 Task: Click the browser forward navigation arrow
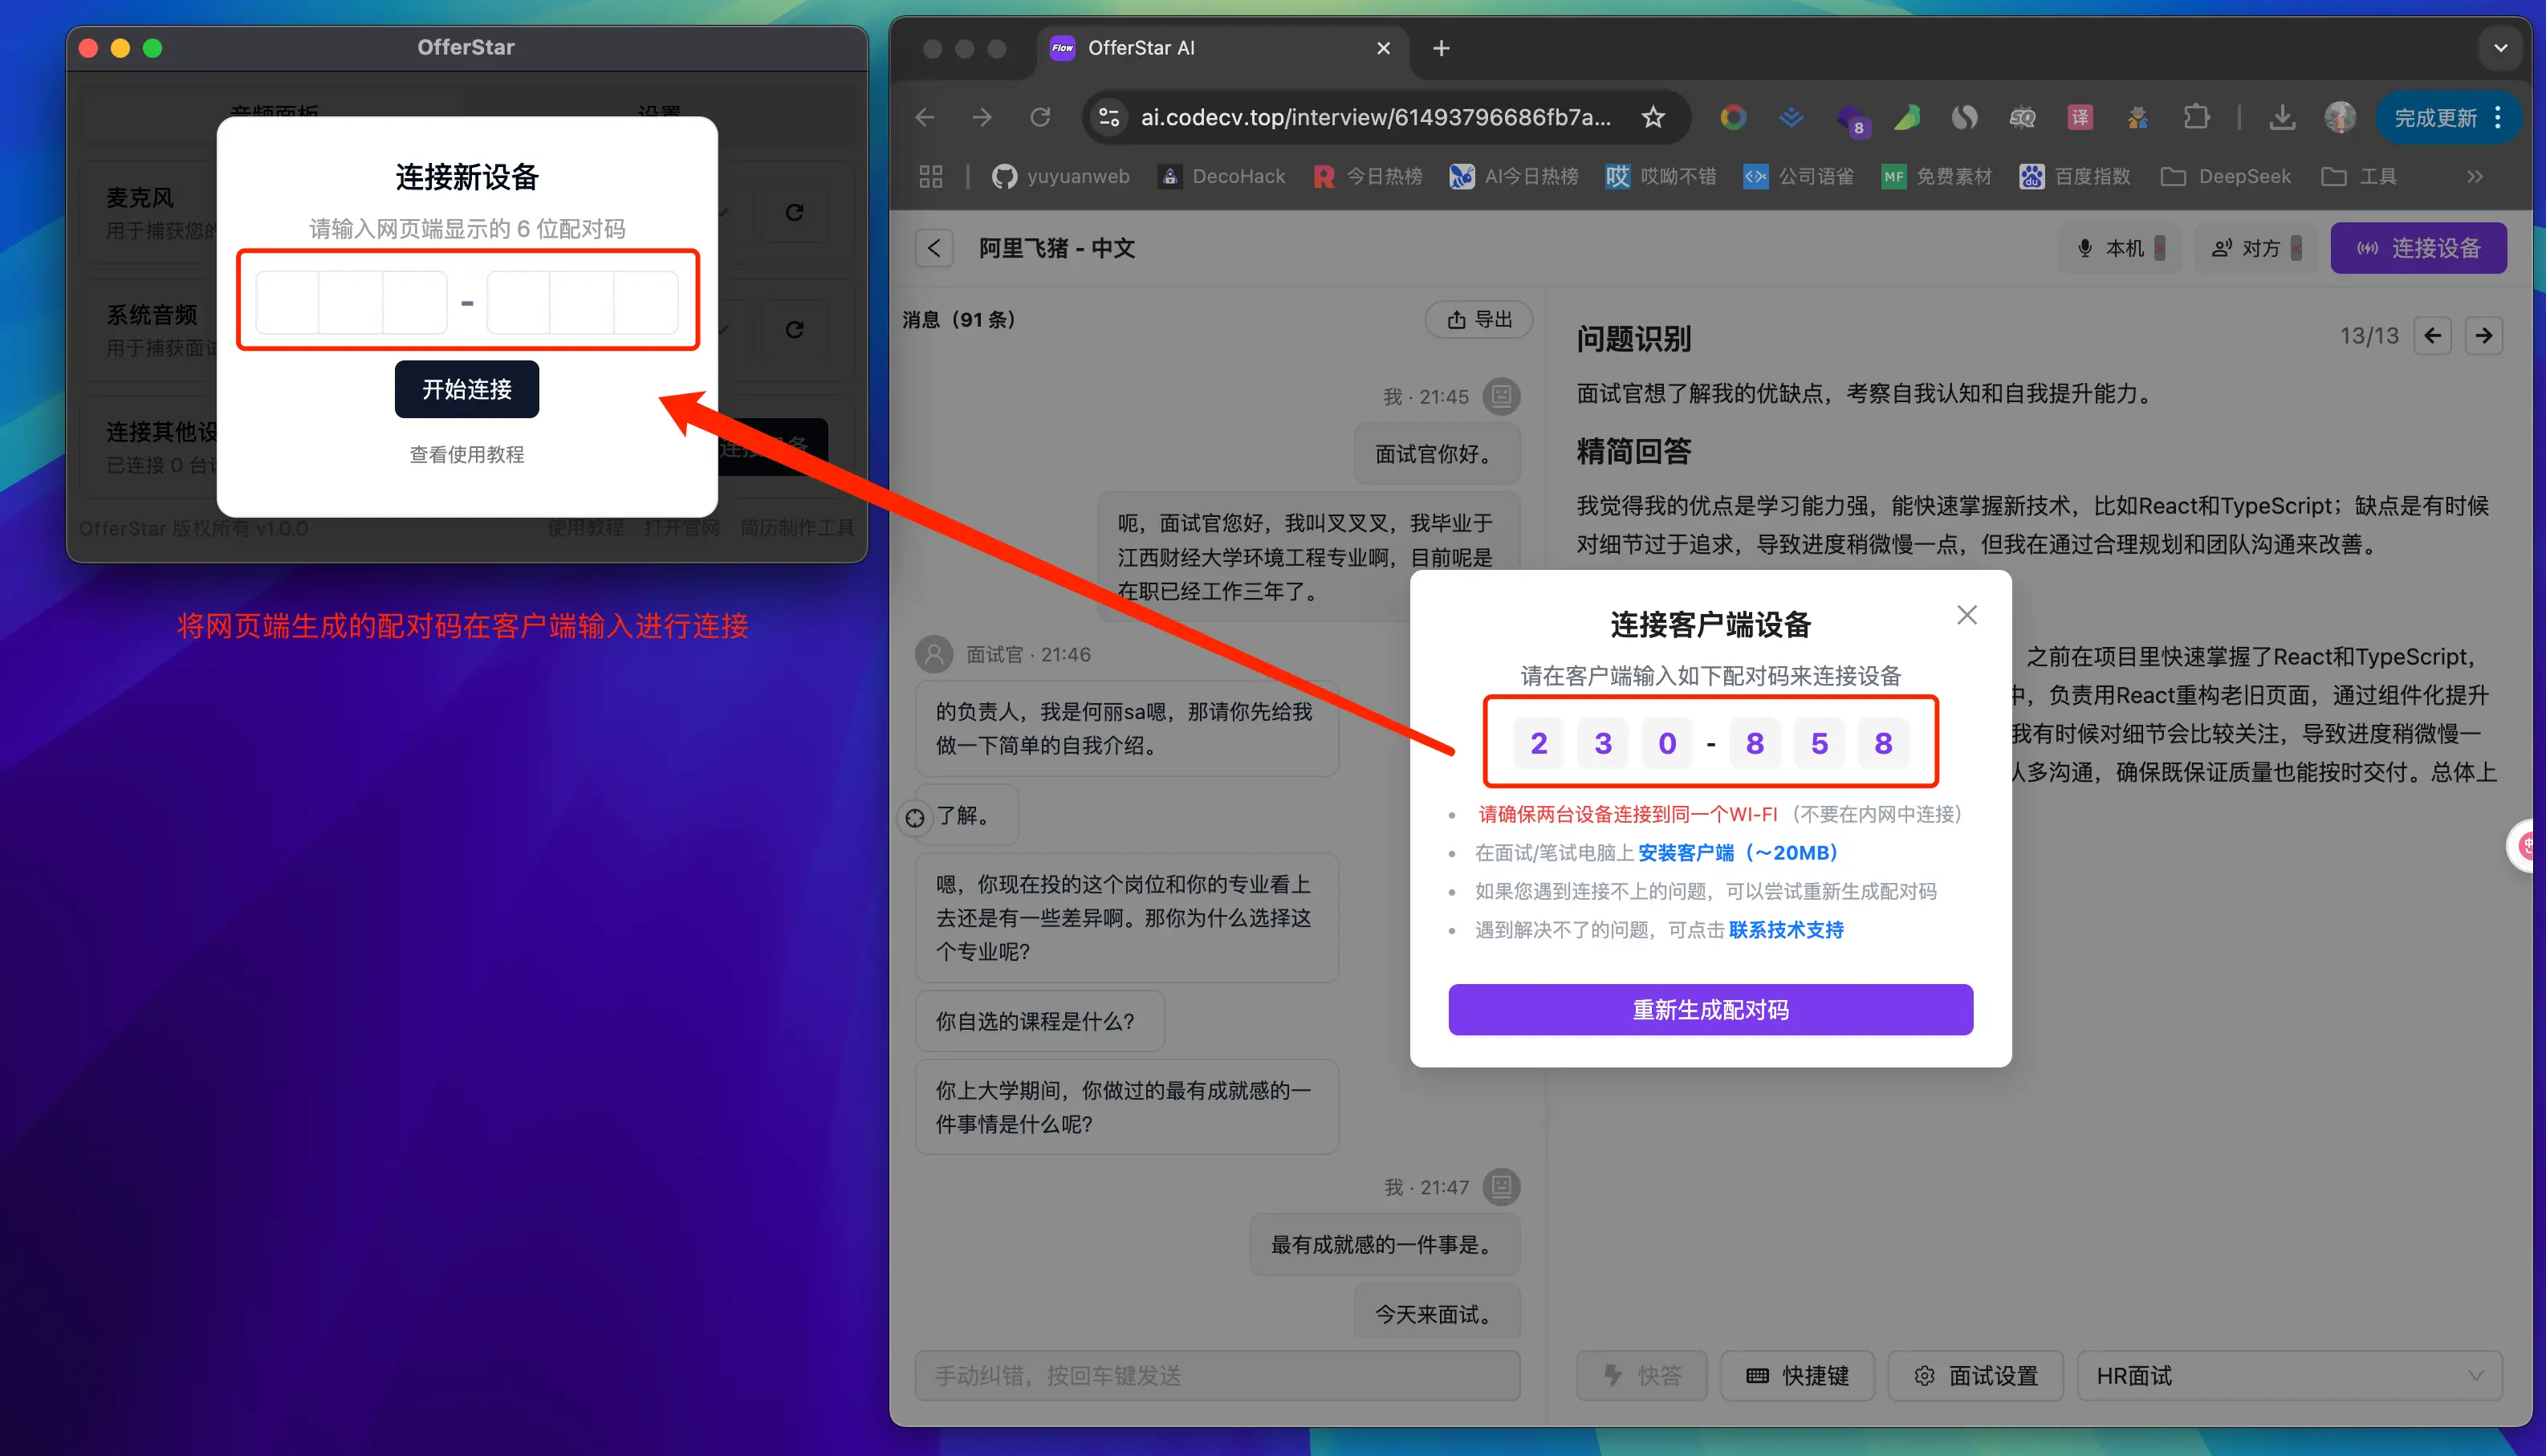click(x=982, y=118)
